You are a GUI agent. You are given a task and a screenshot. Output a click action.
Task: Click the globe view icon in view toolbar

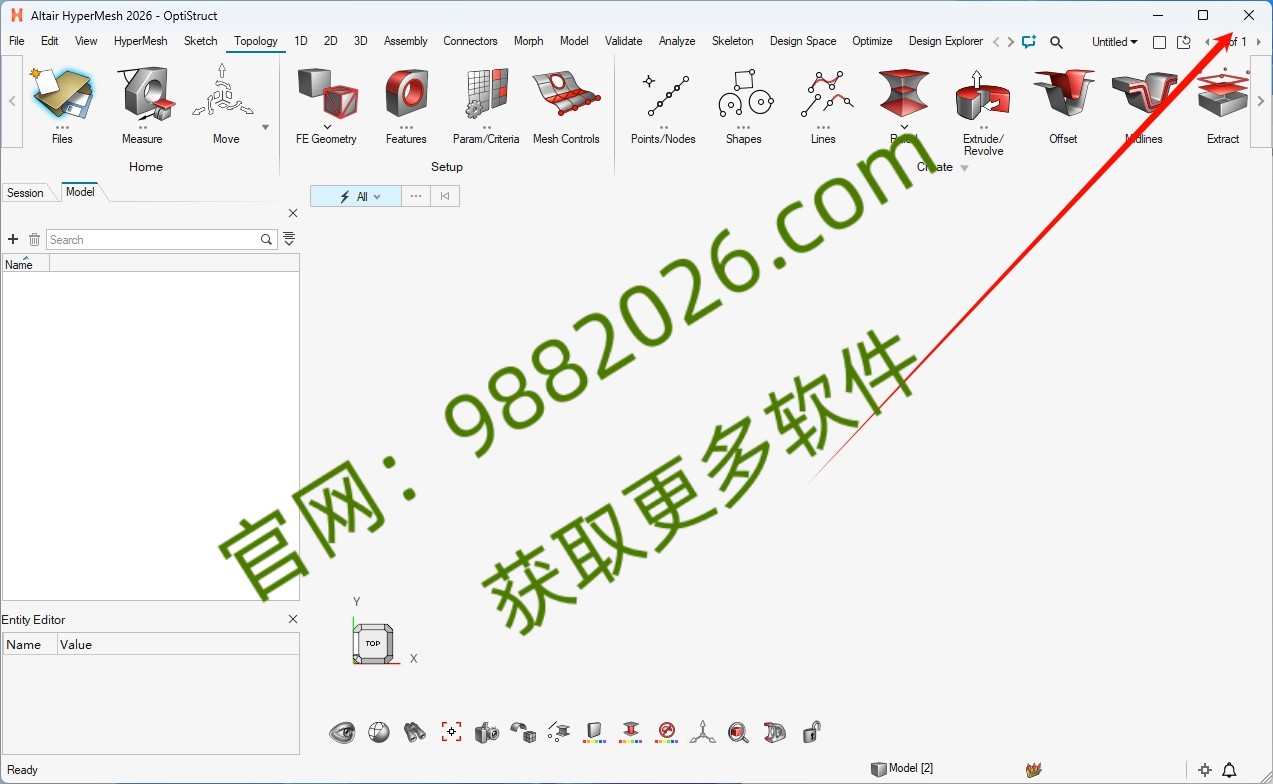click(x=378, y=732)
